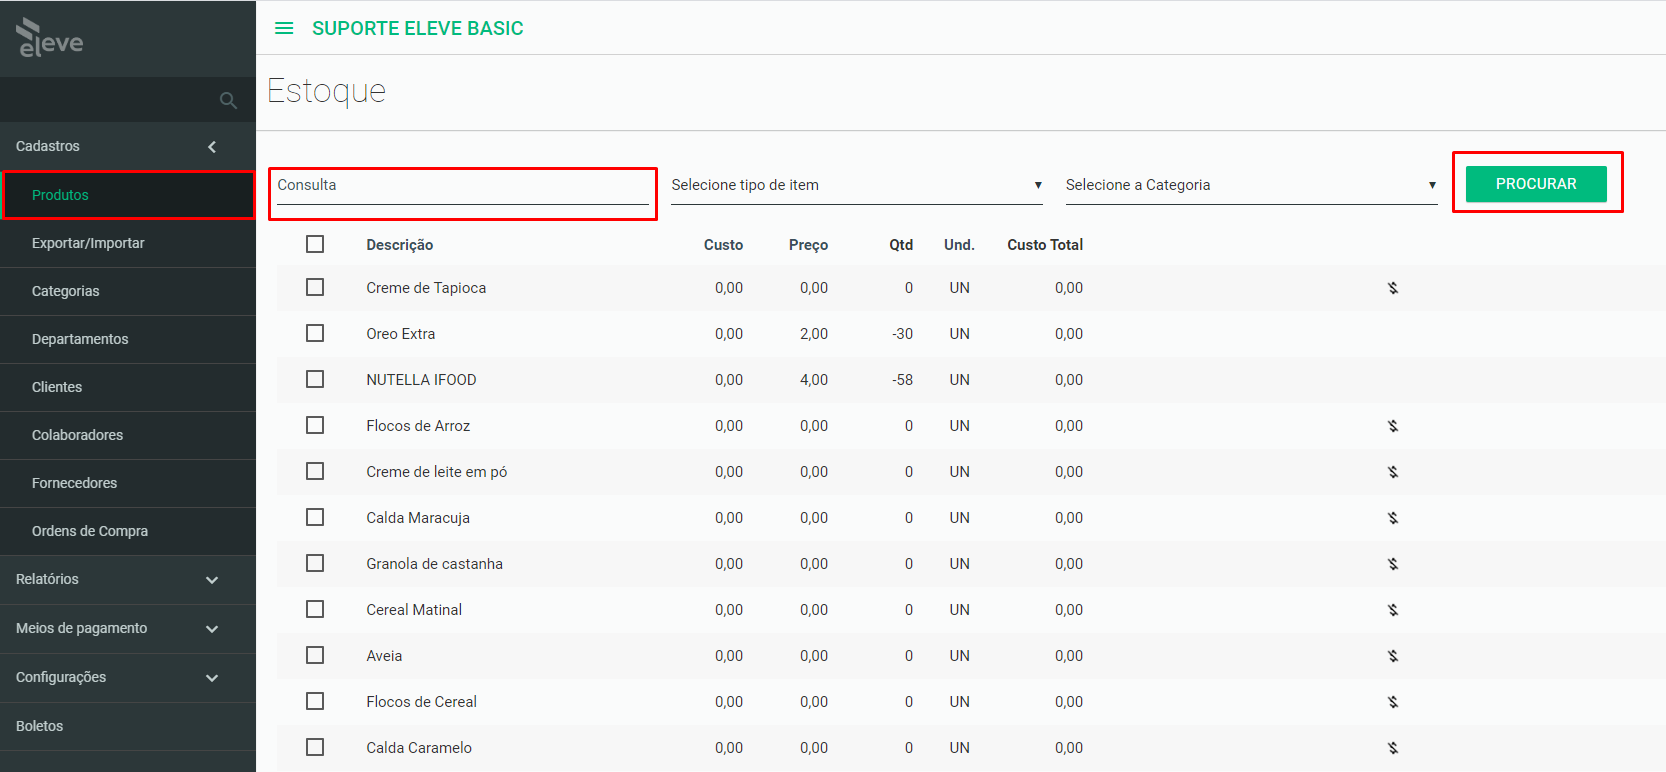
Task: Click price icon for Calda Maracuja
Action: (x=1392, y=518)
